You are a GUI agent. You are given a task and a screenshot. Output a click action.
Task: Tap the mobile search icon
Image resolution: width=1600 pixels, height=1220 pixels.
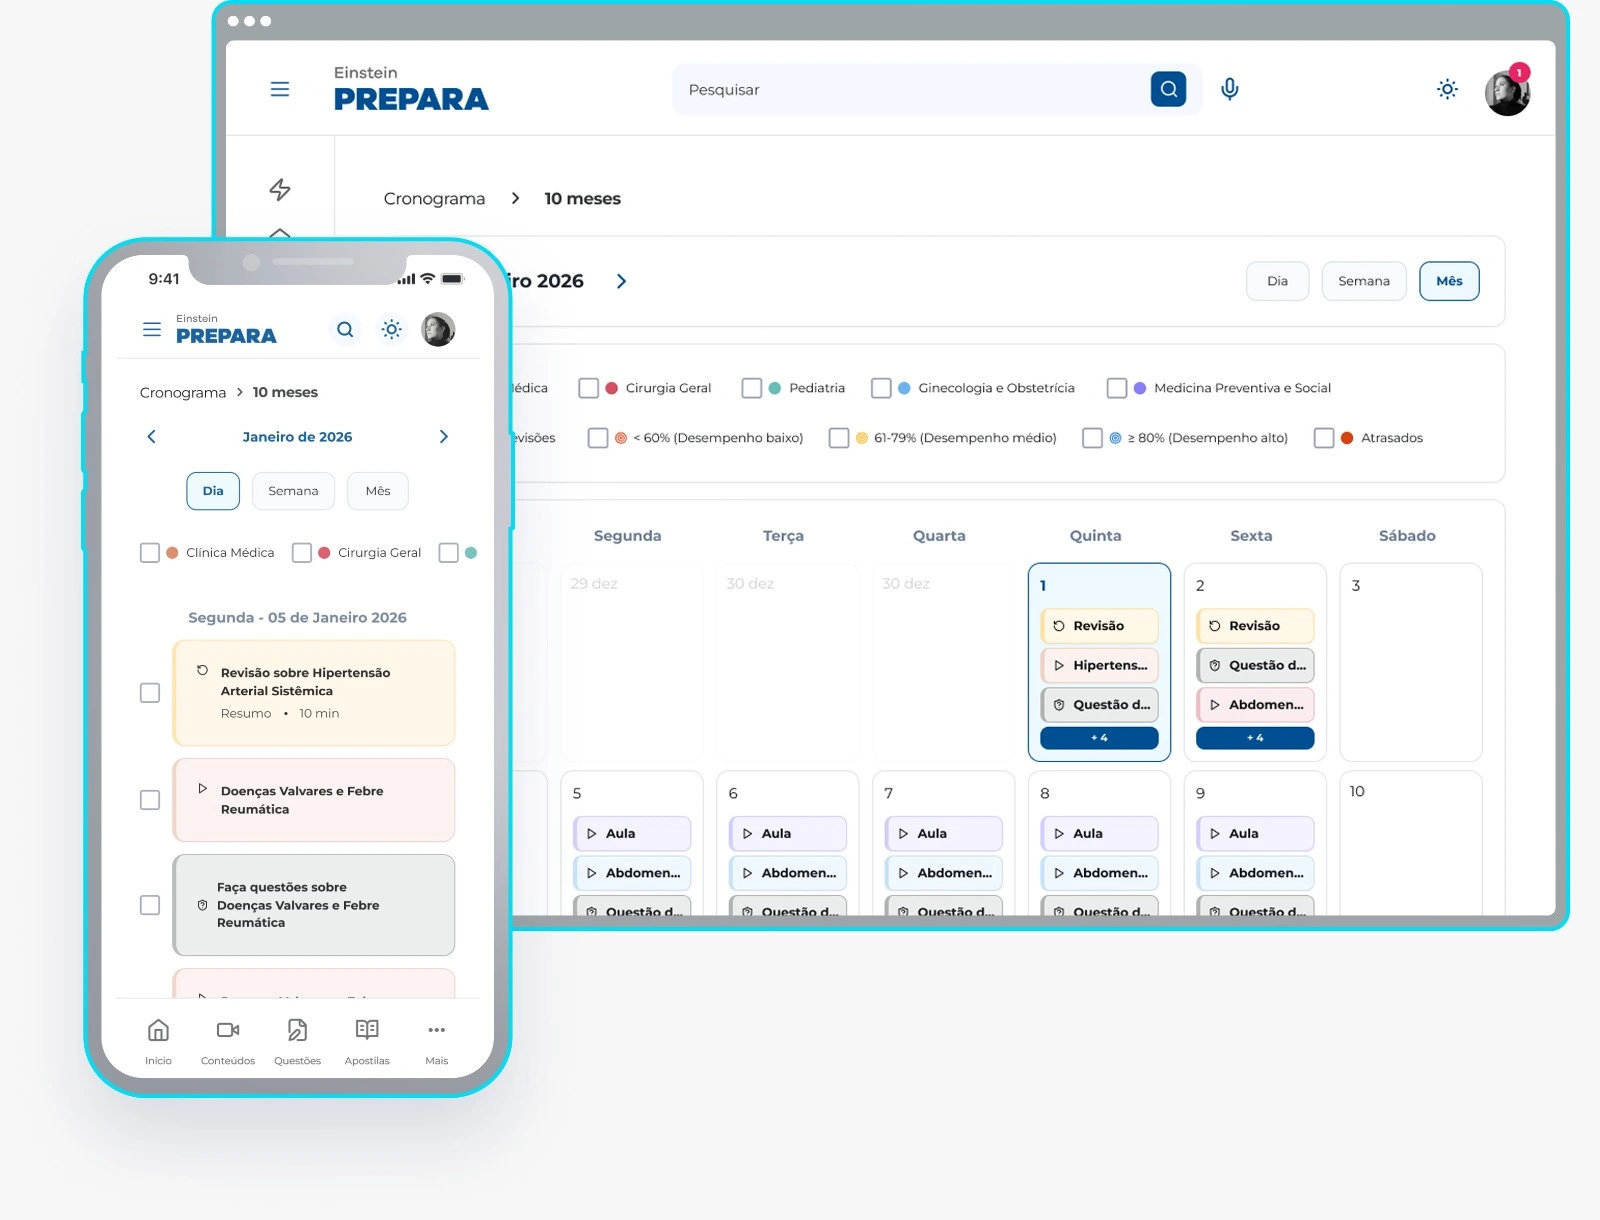[345, 329]
